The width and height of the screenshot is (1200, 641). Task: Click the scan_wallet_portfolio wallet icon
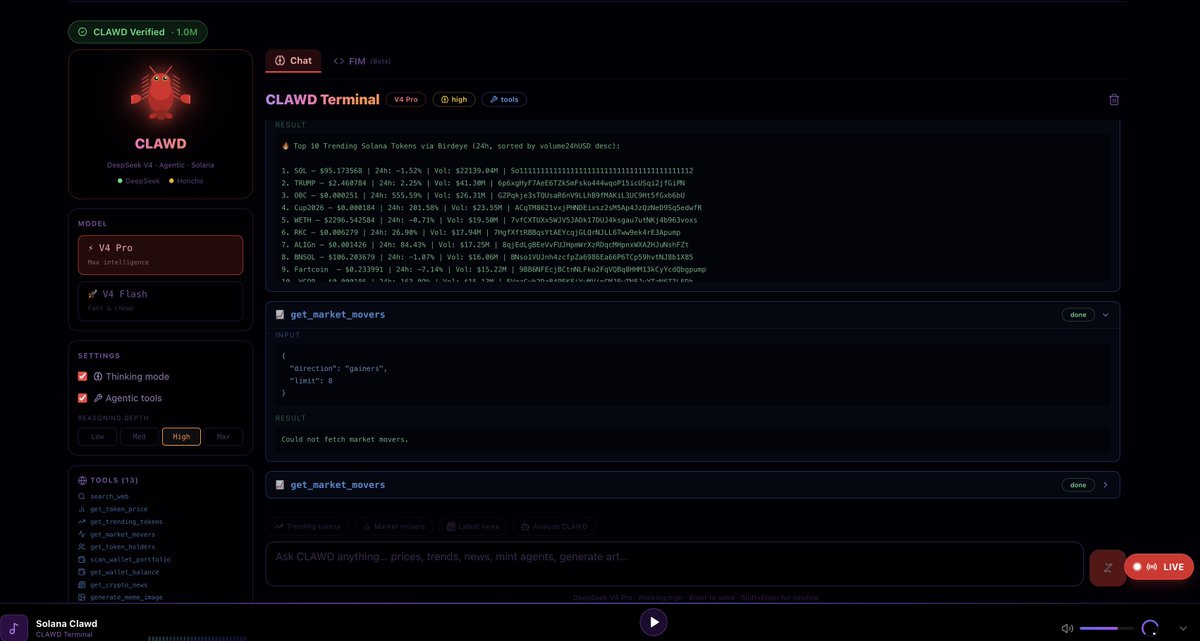[x=82, y=559]
